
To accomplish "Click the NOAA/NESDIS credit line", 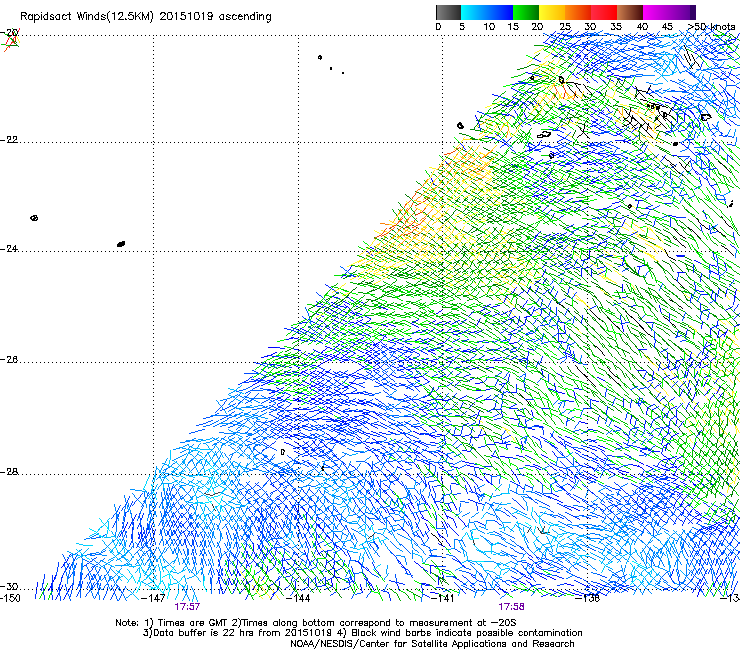I will (432, 644).
